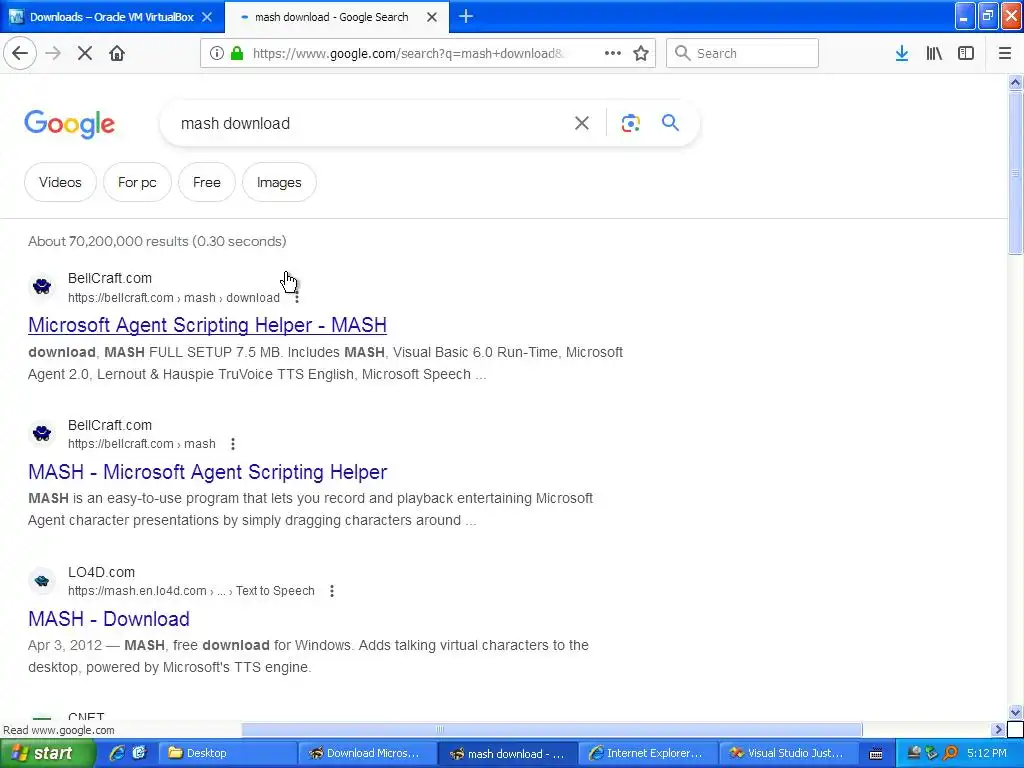
Task: Open a new tab with plus
Action: point(466,16)
